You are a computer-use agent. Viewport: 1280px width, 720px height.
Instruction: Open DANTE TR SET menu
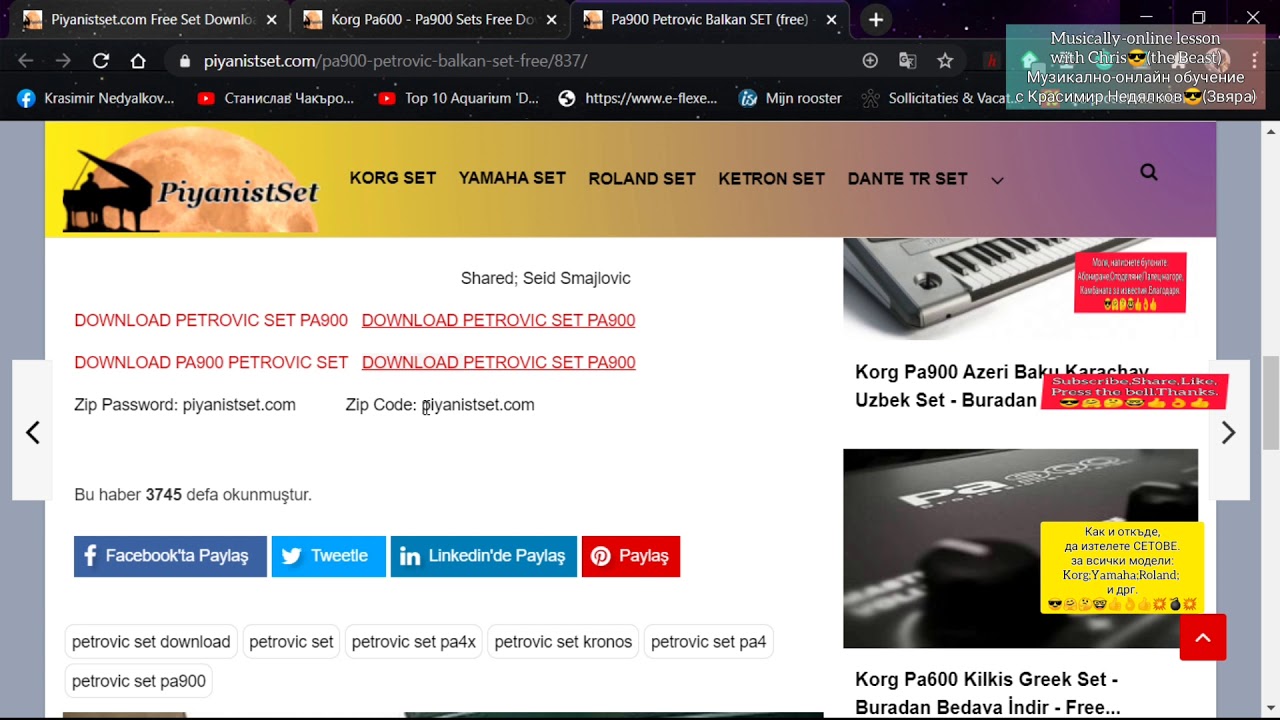tap(908, 179)
